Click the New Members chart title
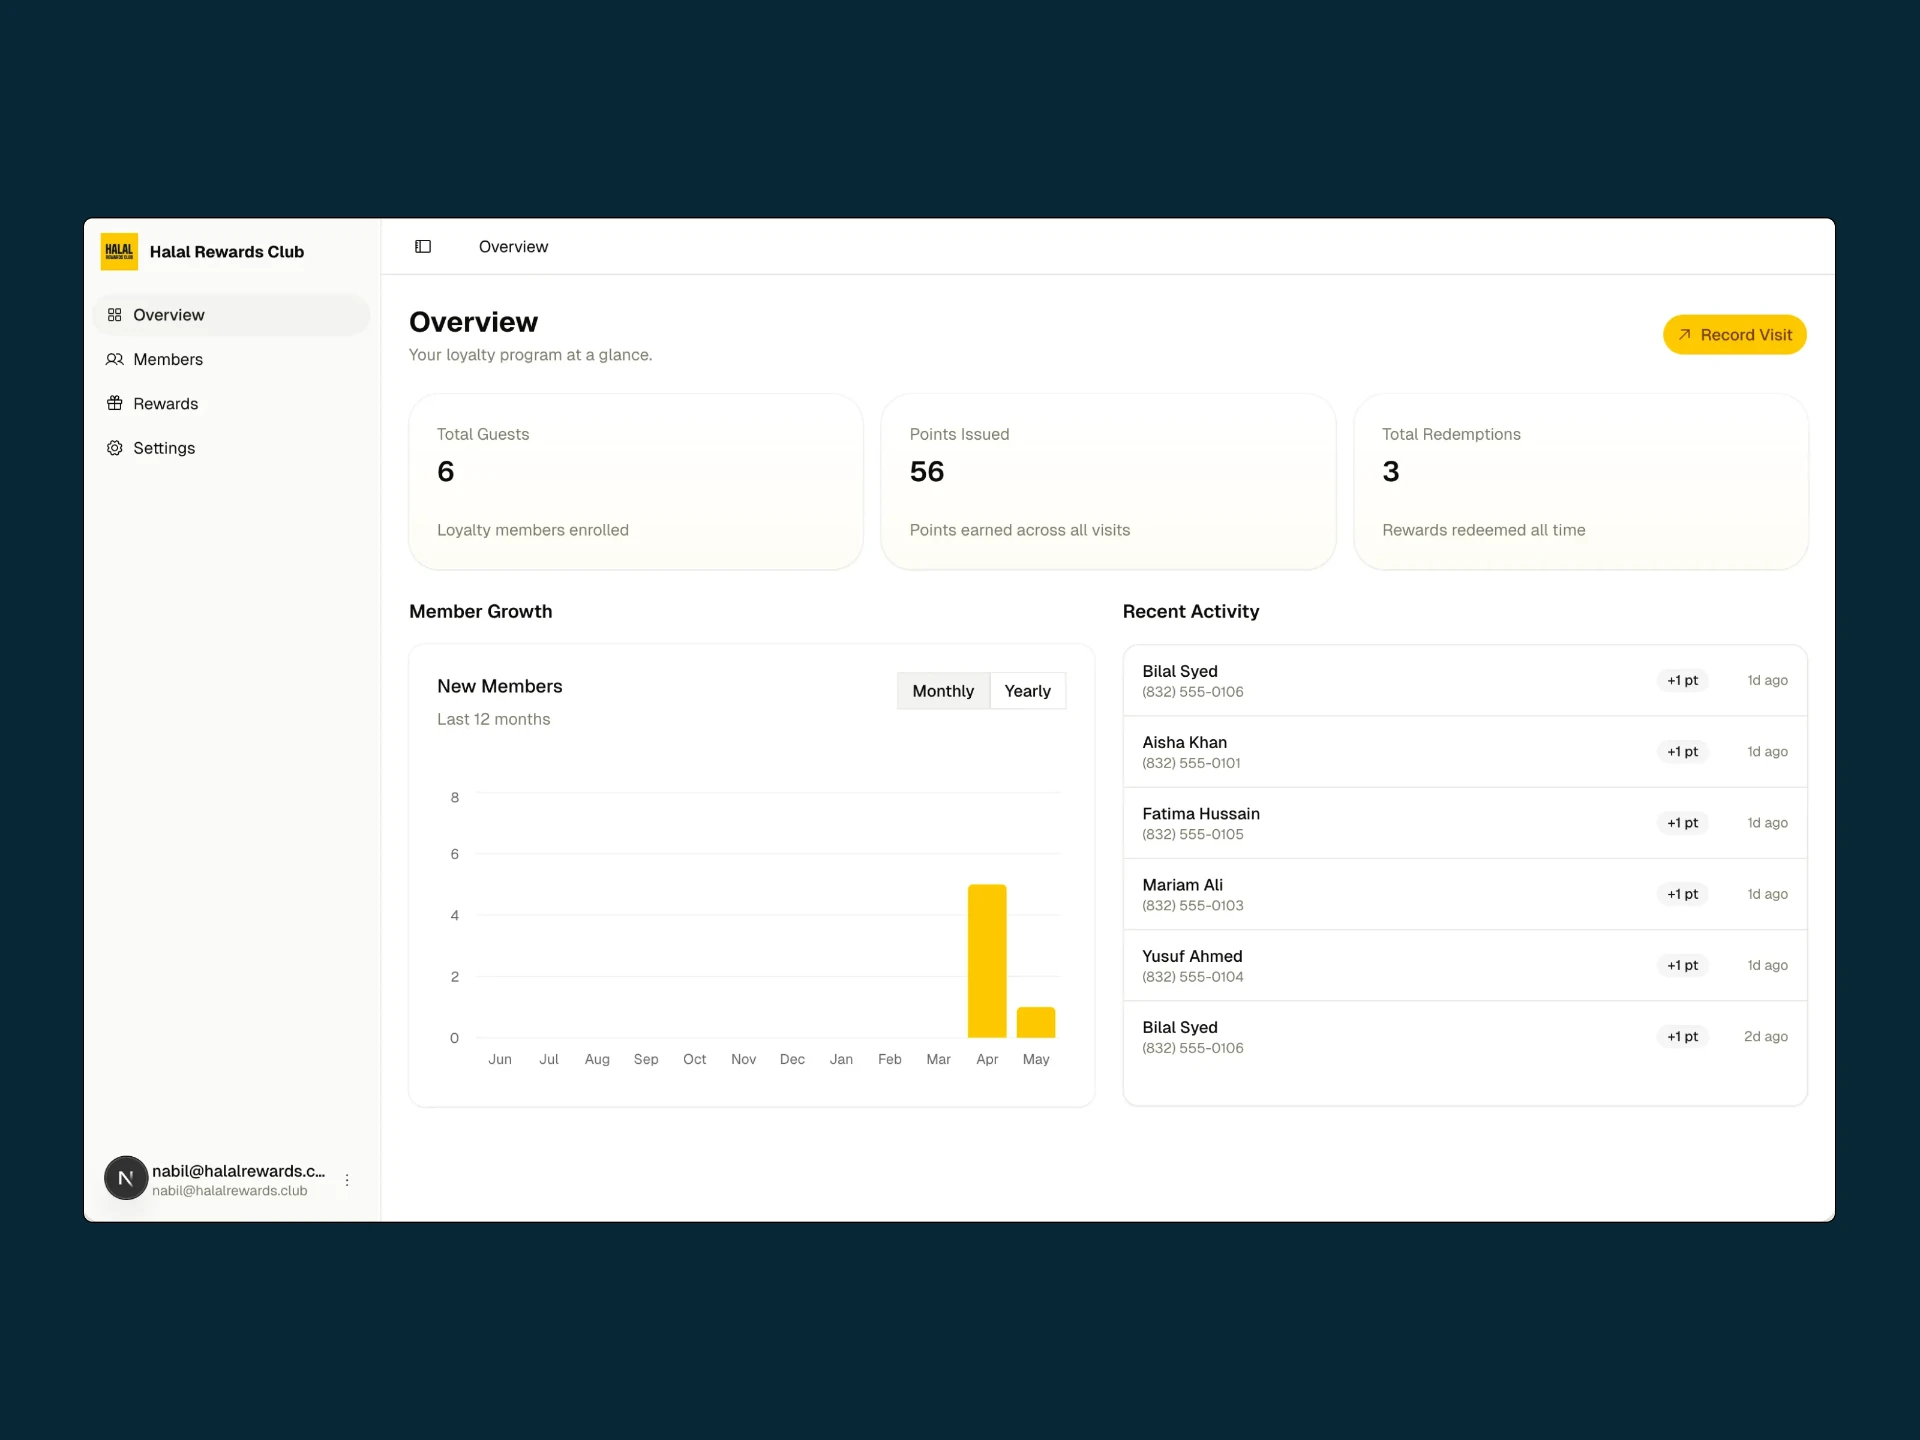The width and height of the screenshot is (1920, 1440). point(499,686)
